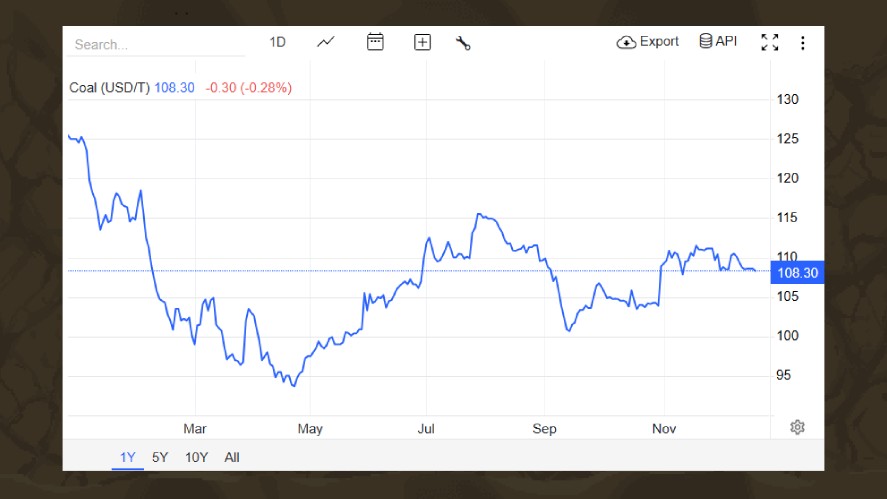Change chart type with line icon
Screen dimensions: 887x499
pos(326,42)
